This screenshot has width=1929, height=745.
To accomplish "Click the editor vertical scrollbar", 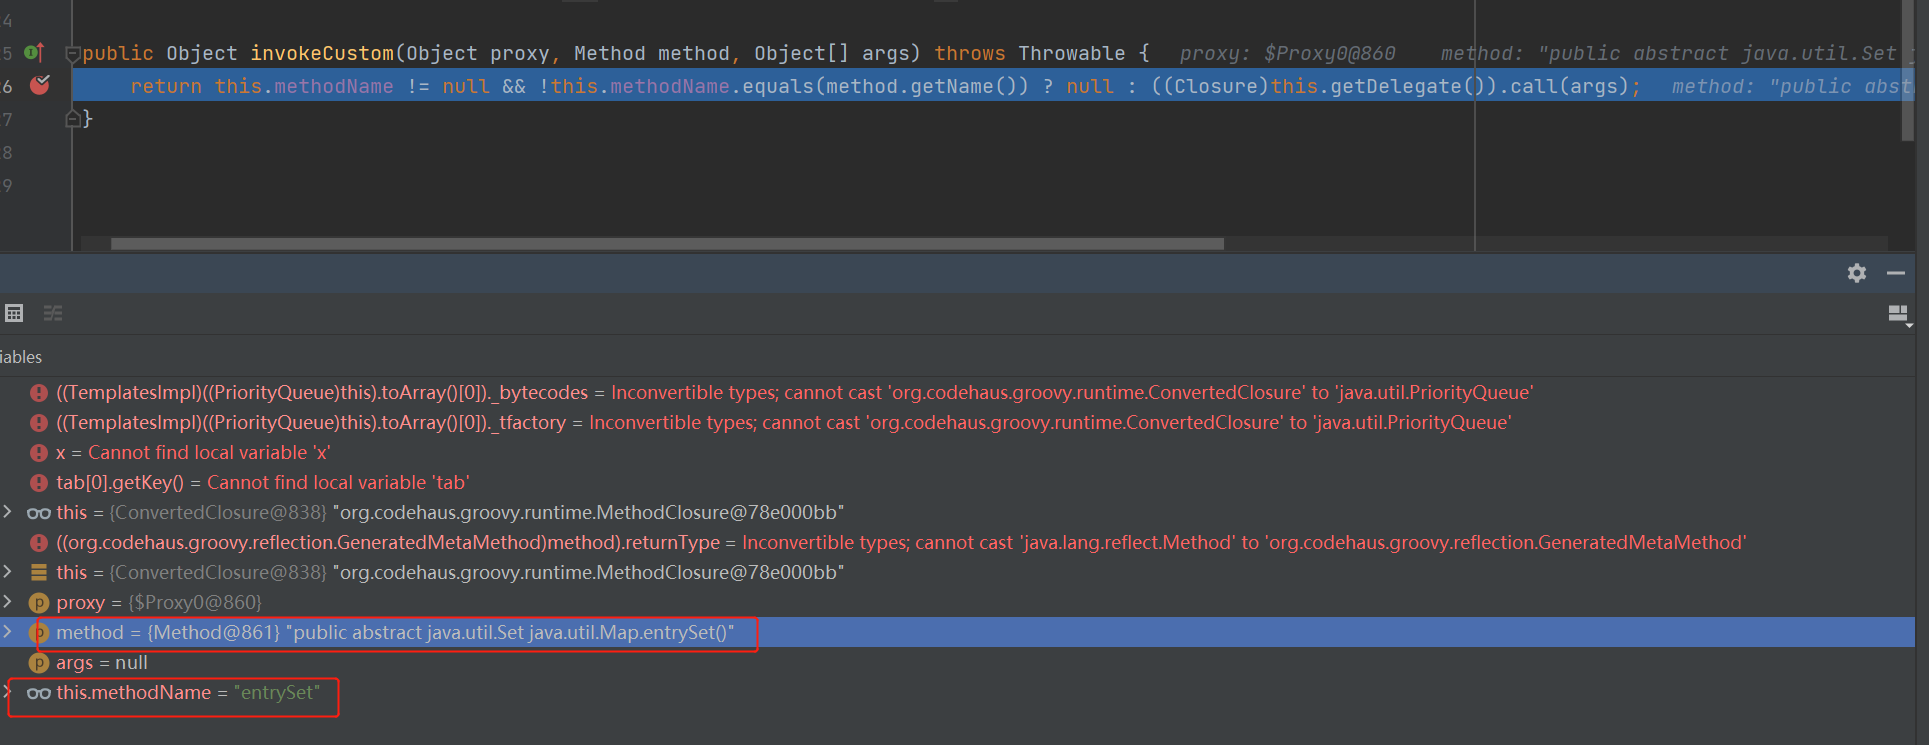I will [1908, 70].
